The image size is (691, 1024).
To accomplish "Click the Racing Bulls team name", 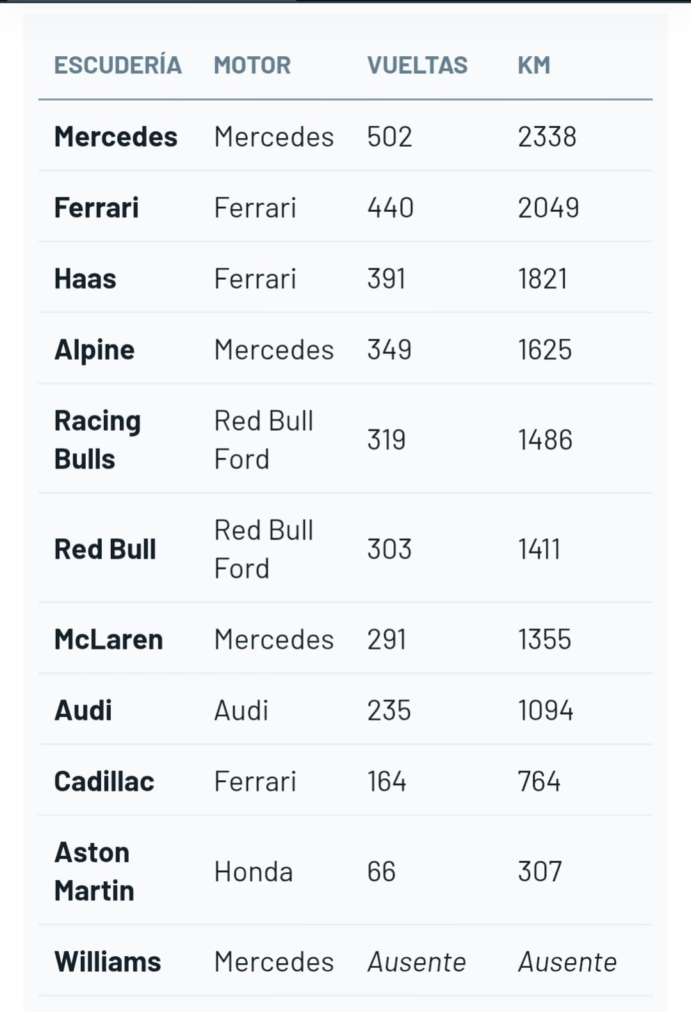I will 97,440.
